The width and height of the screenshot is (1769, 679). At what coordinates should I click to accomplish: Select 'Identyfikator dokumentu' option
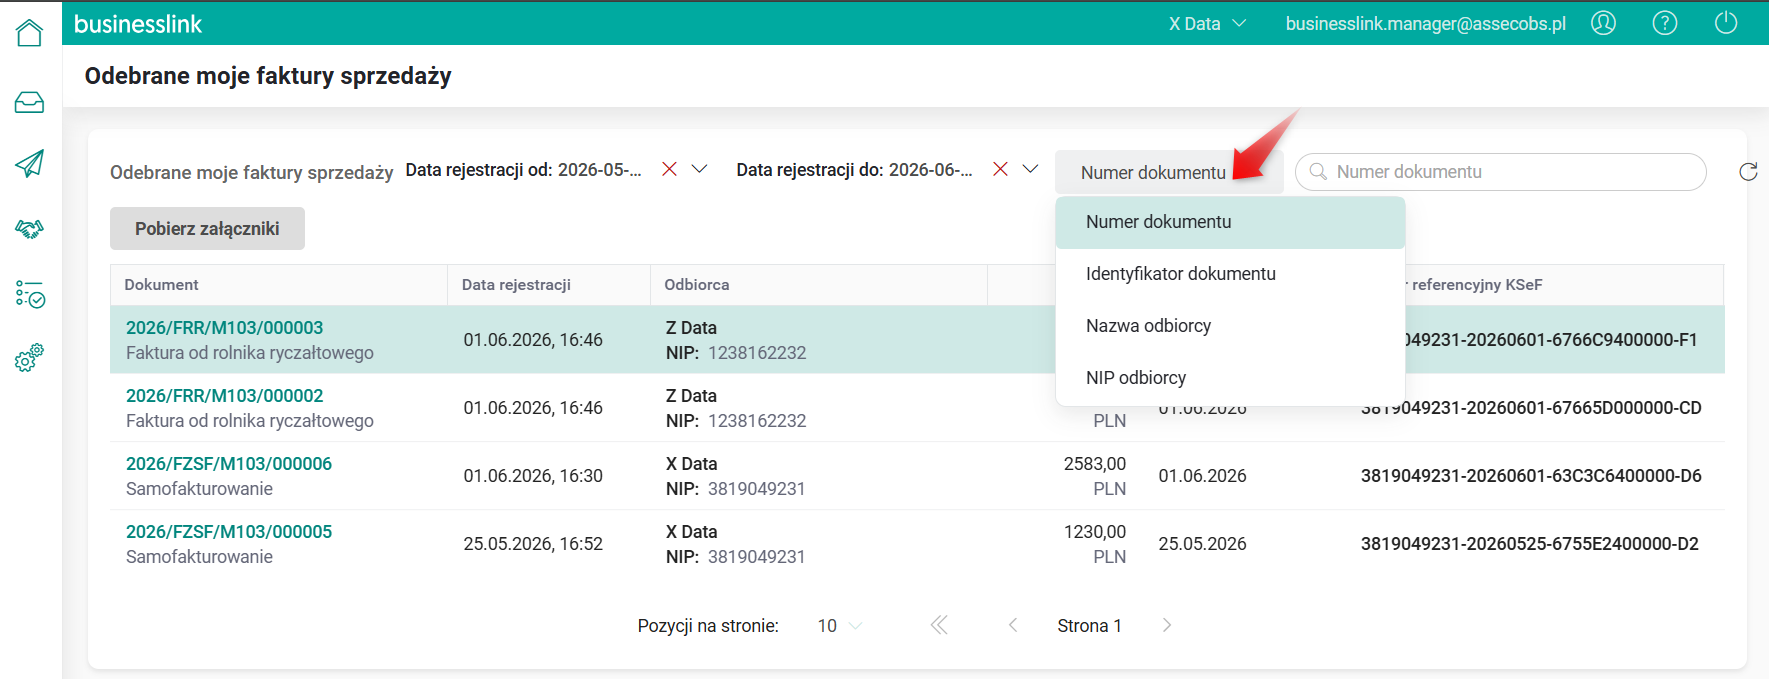[x=1230, y=274]
